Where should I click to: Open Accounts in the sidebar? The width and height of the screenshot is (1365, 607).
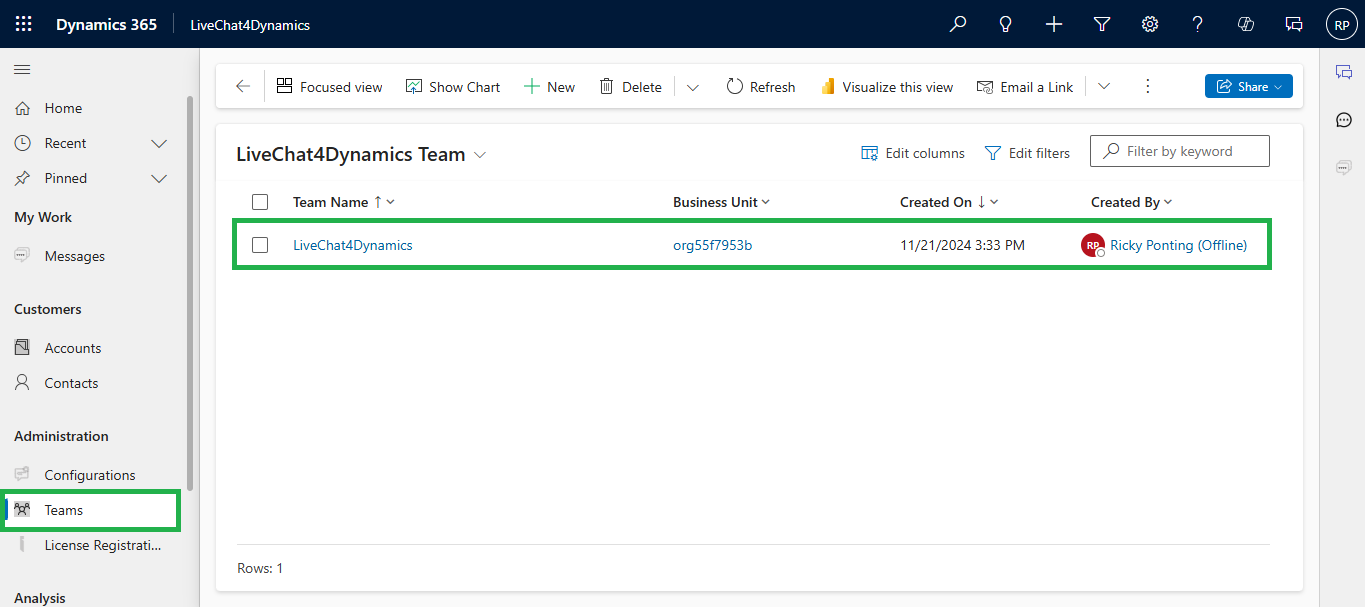[72, 348]
